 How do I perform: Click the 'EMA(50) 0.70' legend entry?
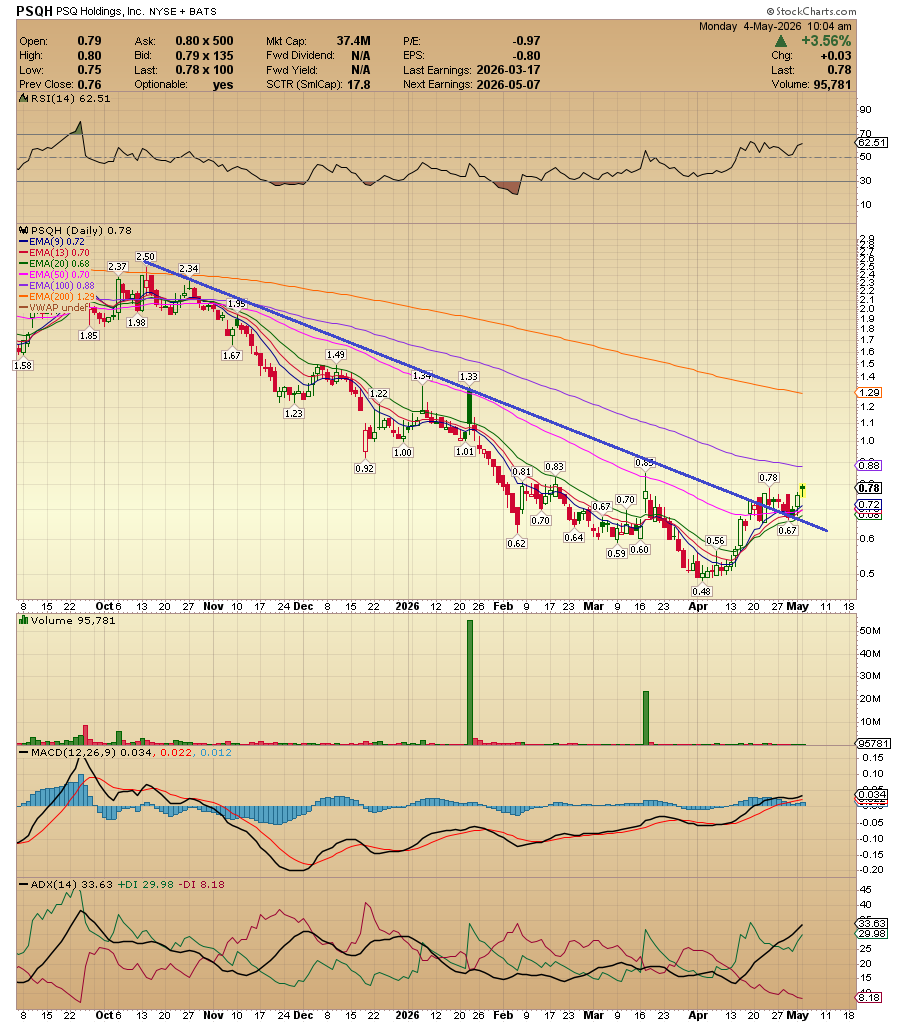coord(55,275)
